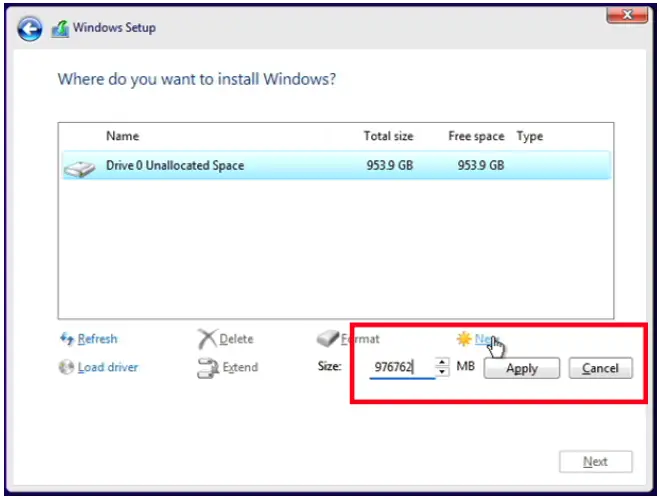The width and height of the screenshot is (660, 499).
Task: Click the Total size column header
Action: [389, 136]
